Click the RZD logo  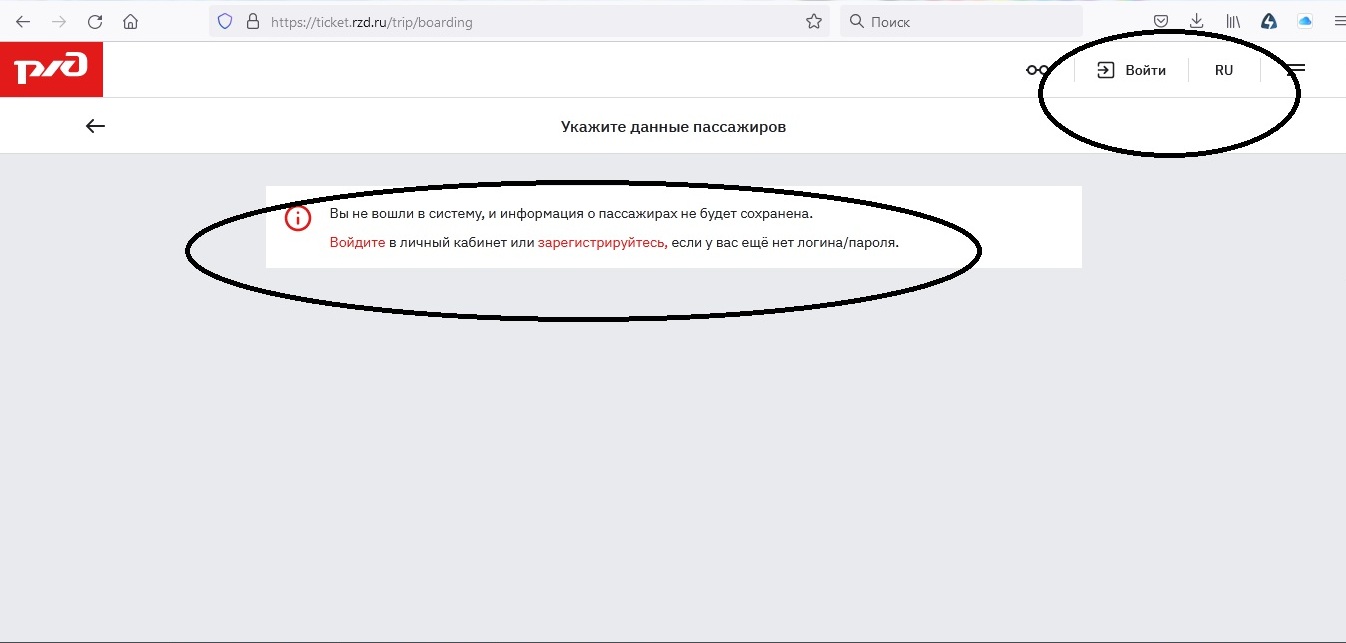(51, 69)
